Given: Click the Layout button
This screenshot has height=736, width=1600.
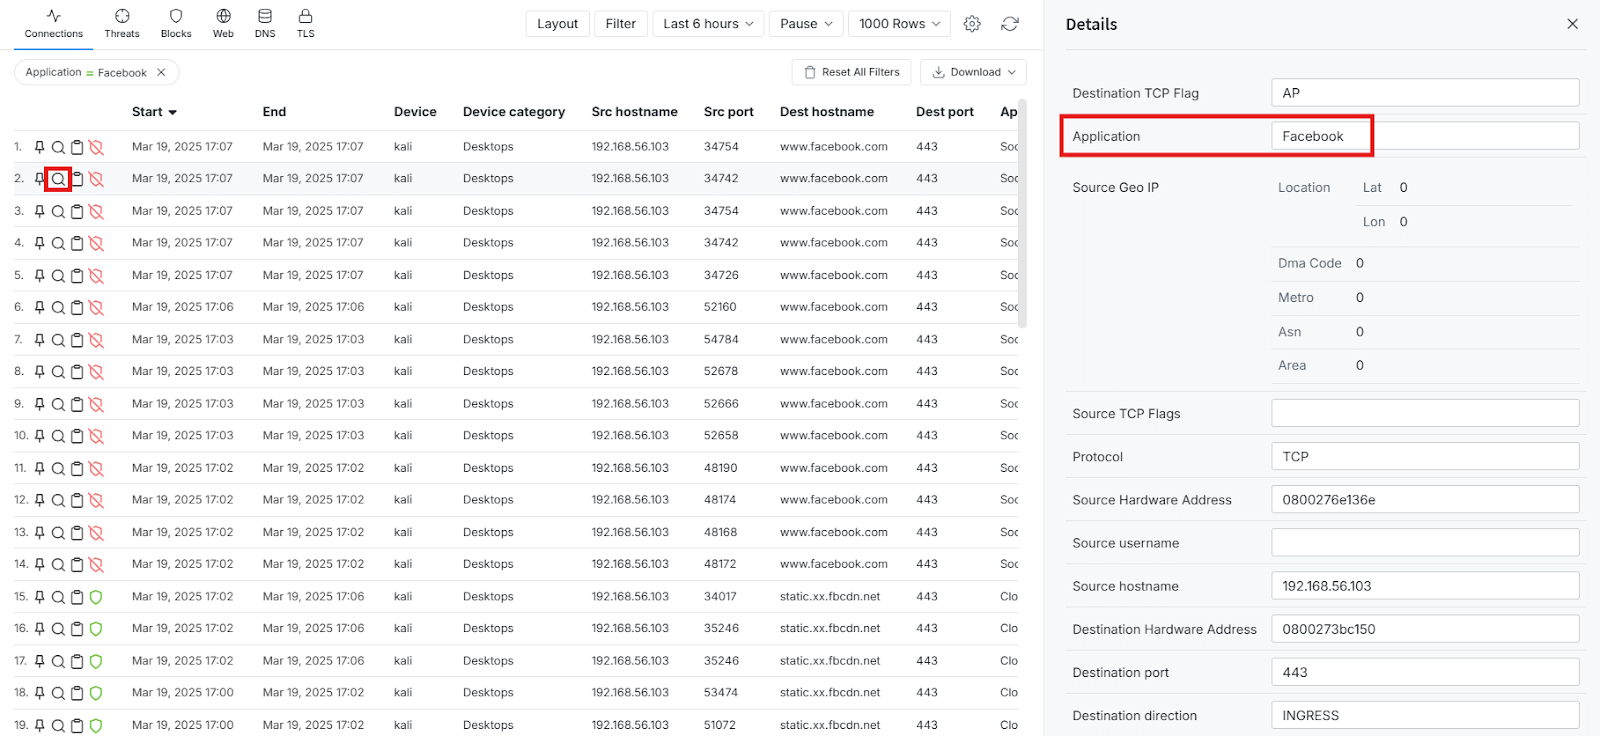Looking at the screenshot, I should [x=557, y=24].
